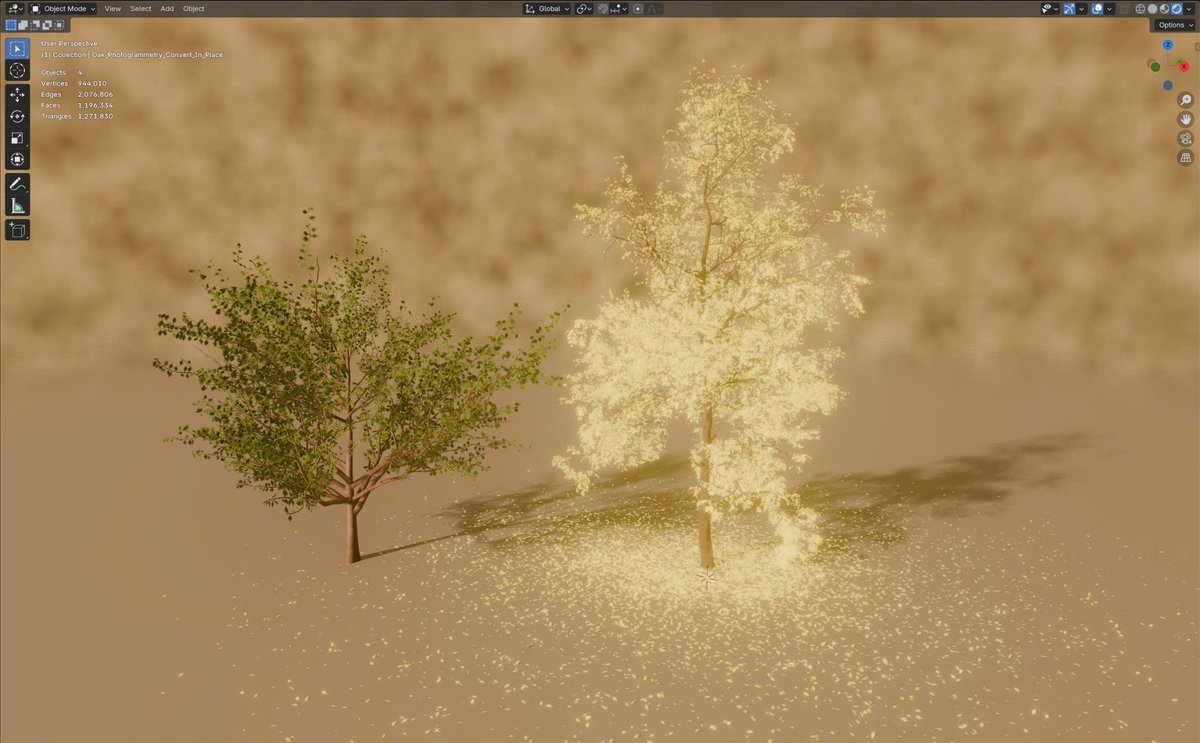The image size is (1200, 743).
Task: Select the Move tool in the toolbar
Action: point(16,93)
